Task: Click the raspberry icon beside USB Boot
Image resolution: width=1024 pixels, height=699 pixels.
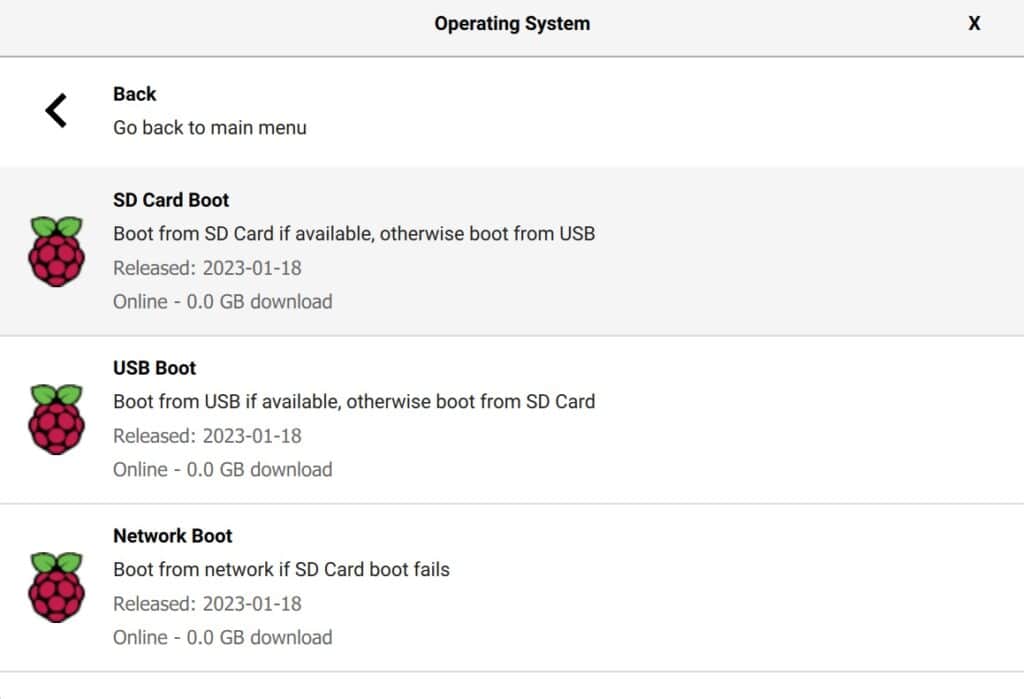Action: [x=56, y=419]
